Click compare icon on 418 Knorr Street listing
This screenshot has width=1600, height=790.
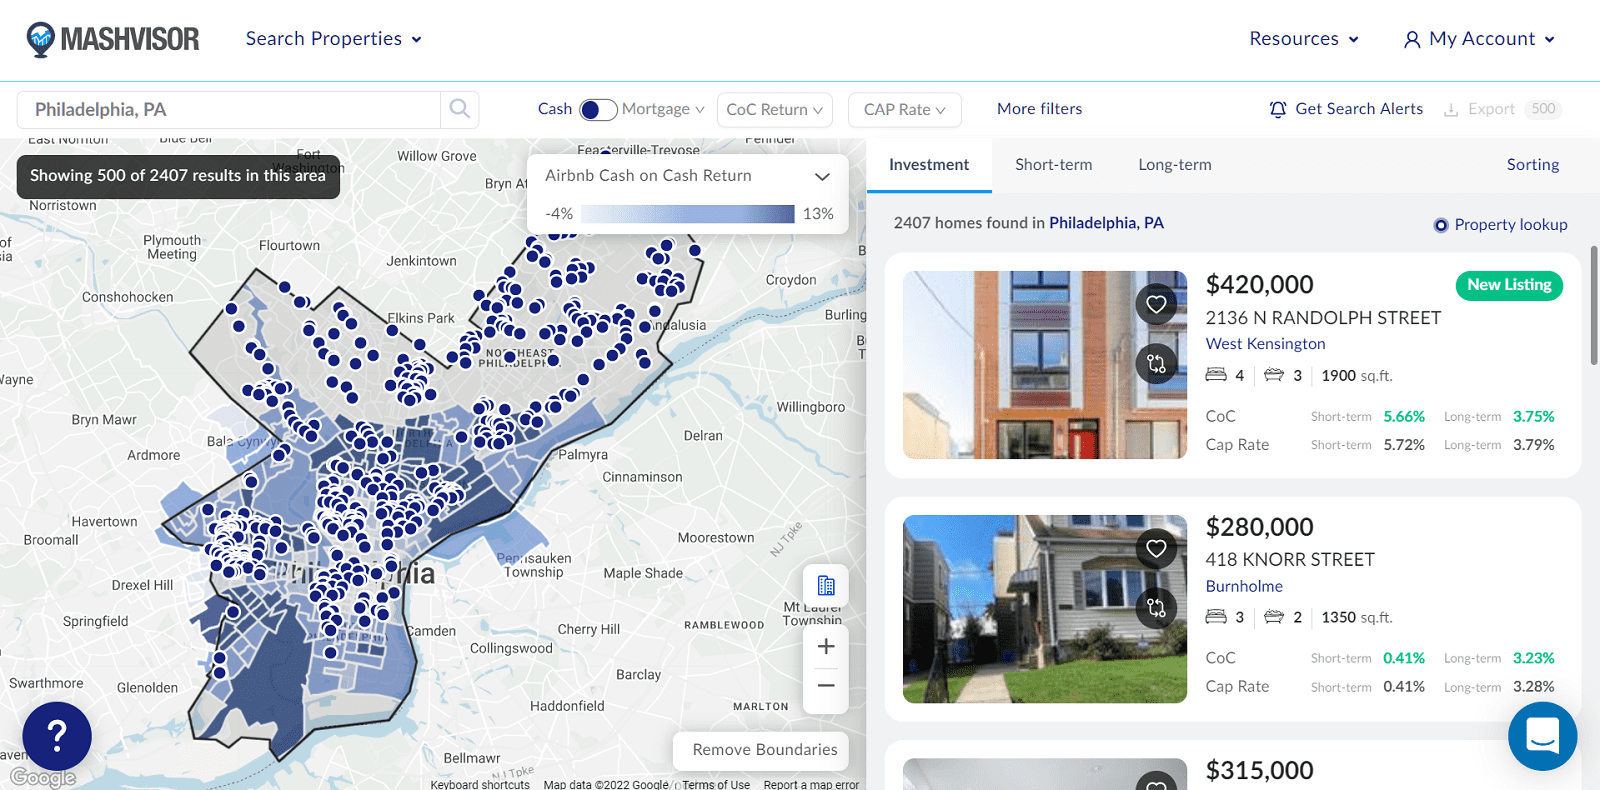tap(1156, 607)
